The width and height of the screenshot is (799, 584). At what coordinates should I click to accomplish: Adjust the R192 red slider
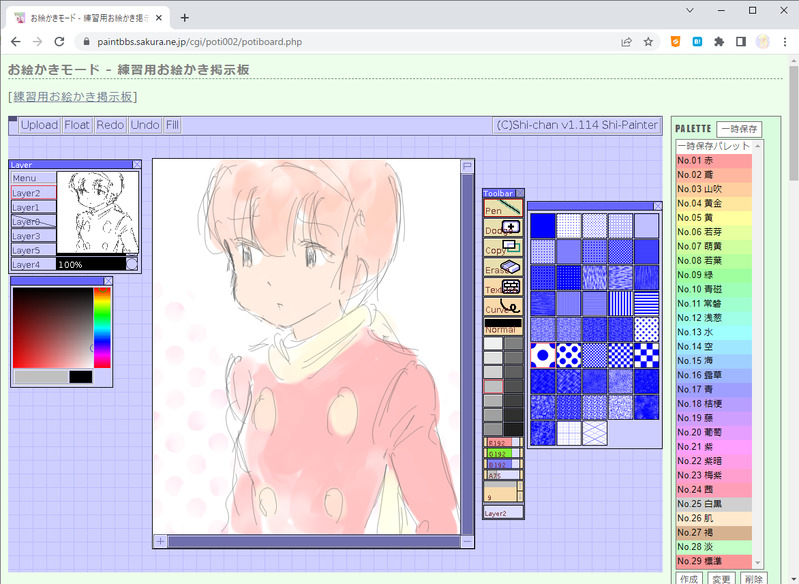pyautogui.click(x=503, y=442)
